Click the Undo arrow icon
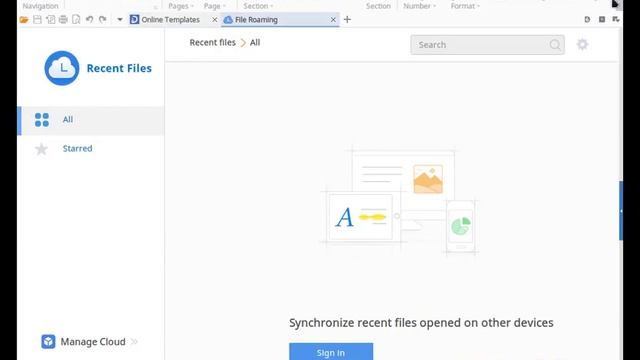 pyautogui.click(x=89, y=20)
